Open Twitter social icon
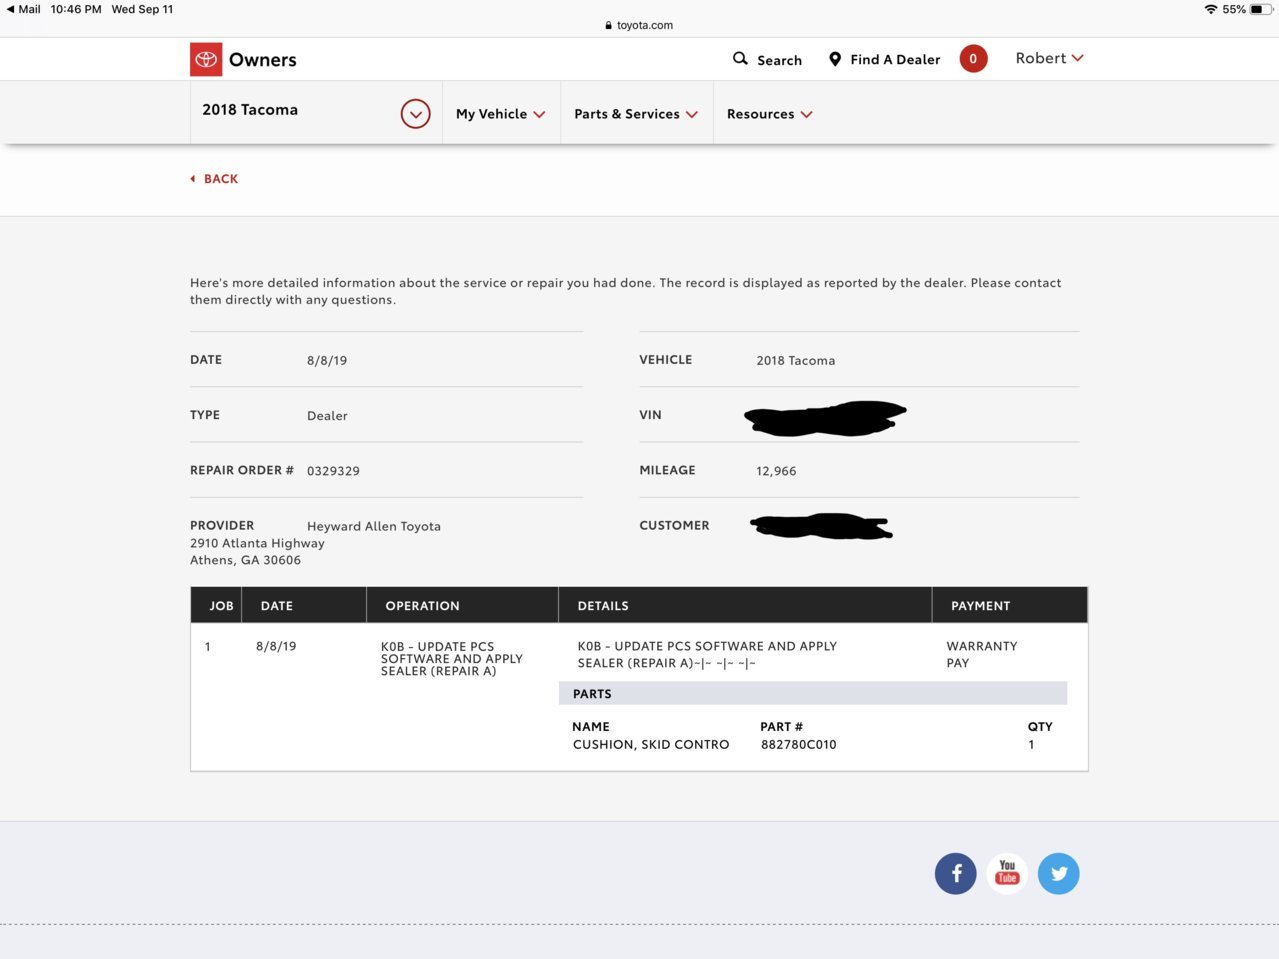This screenshot has height=959, width=1279. (1059, 874)
